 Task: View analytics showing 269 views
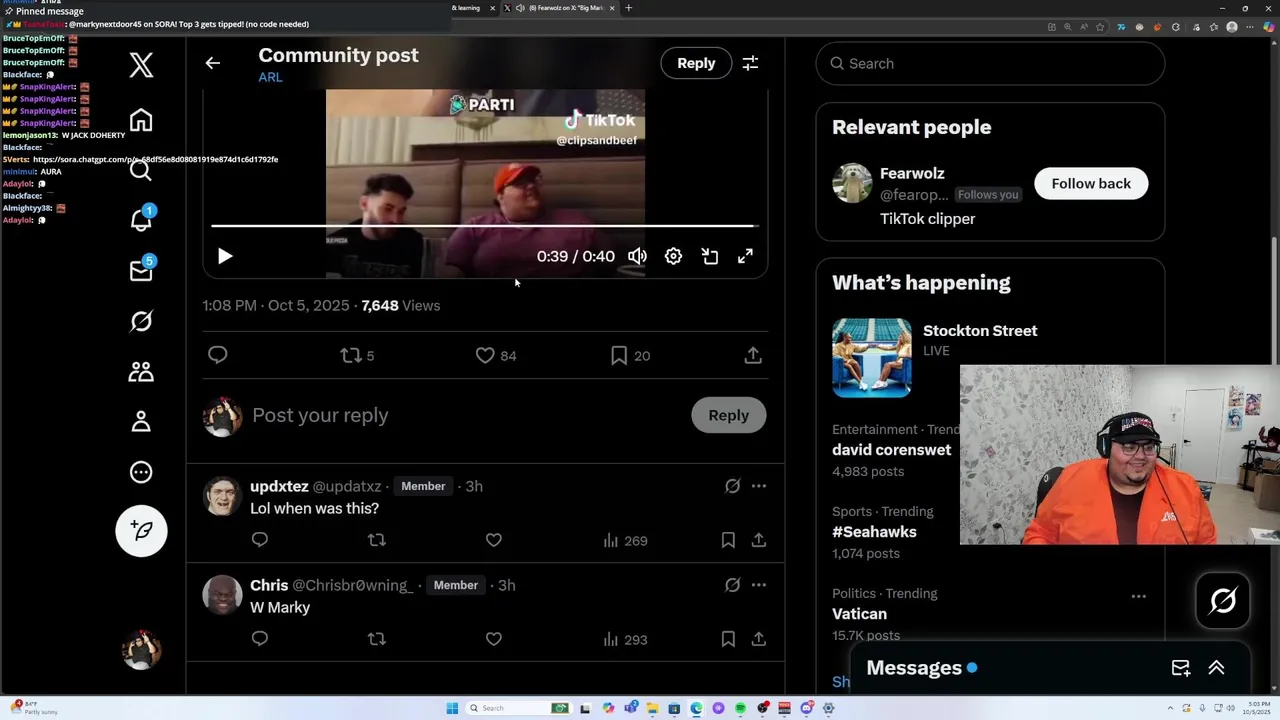tap(625, 540)
